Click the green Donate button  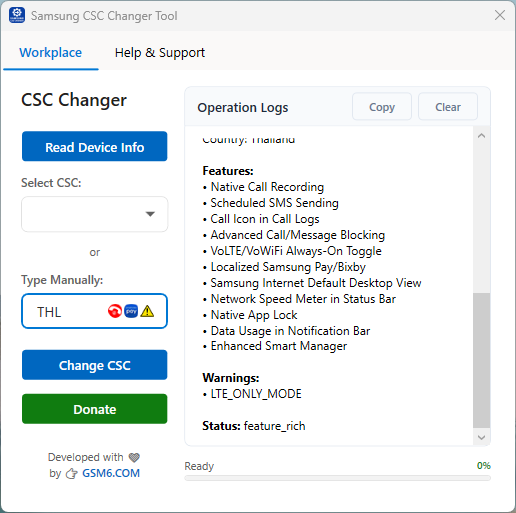(95, 409)
